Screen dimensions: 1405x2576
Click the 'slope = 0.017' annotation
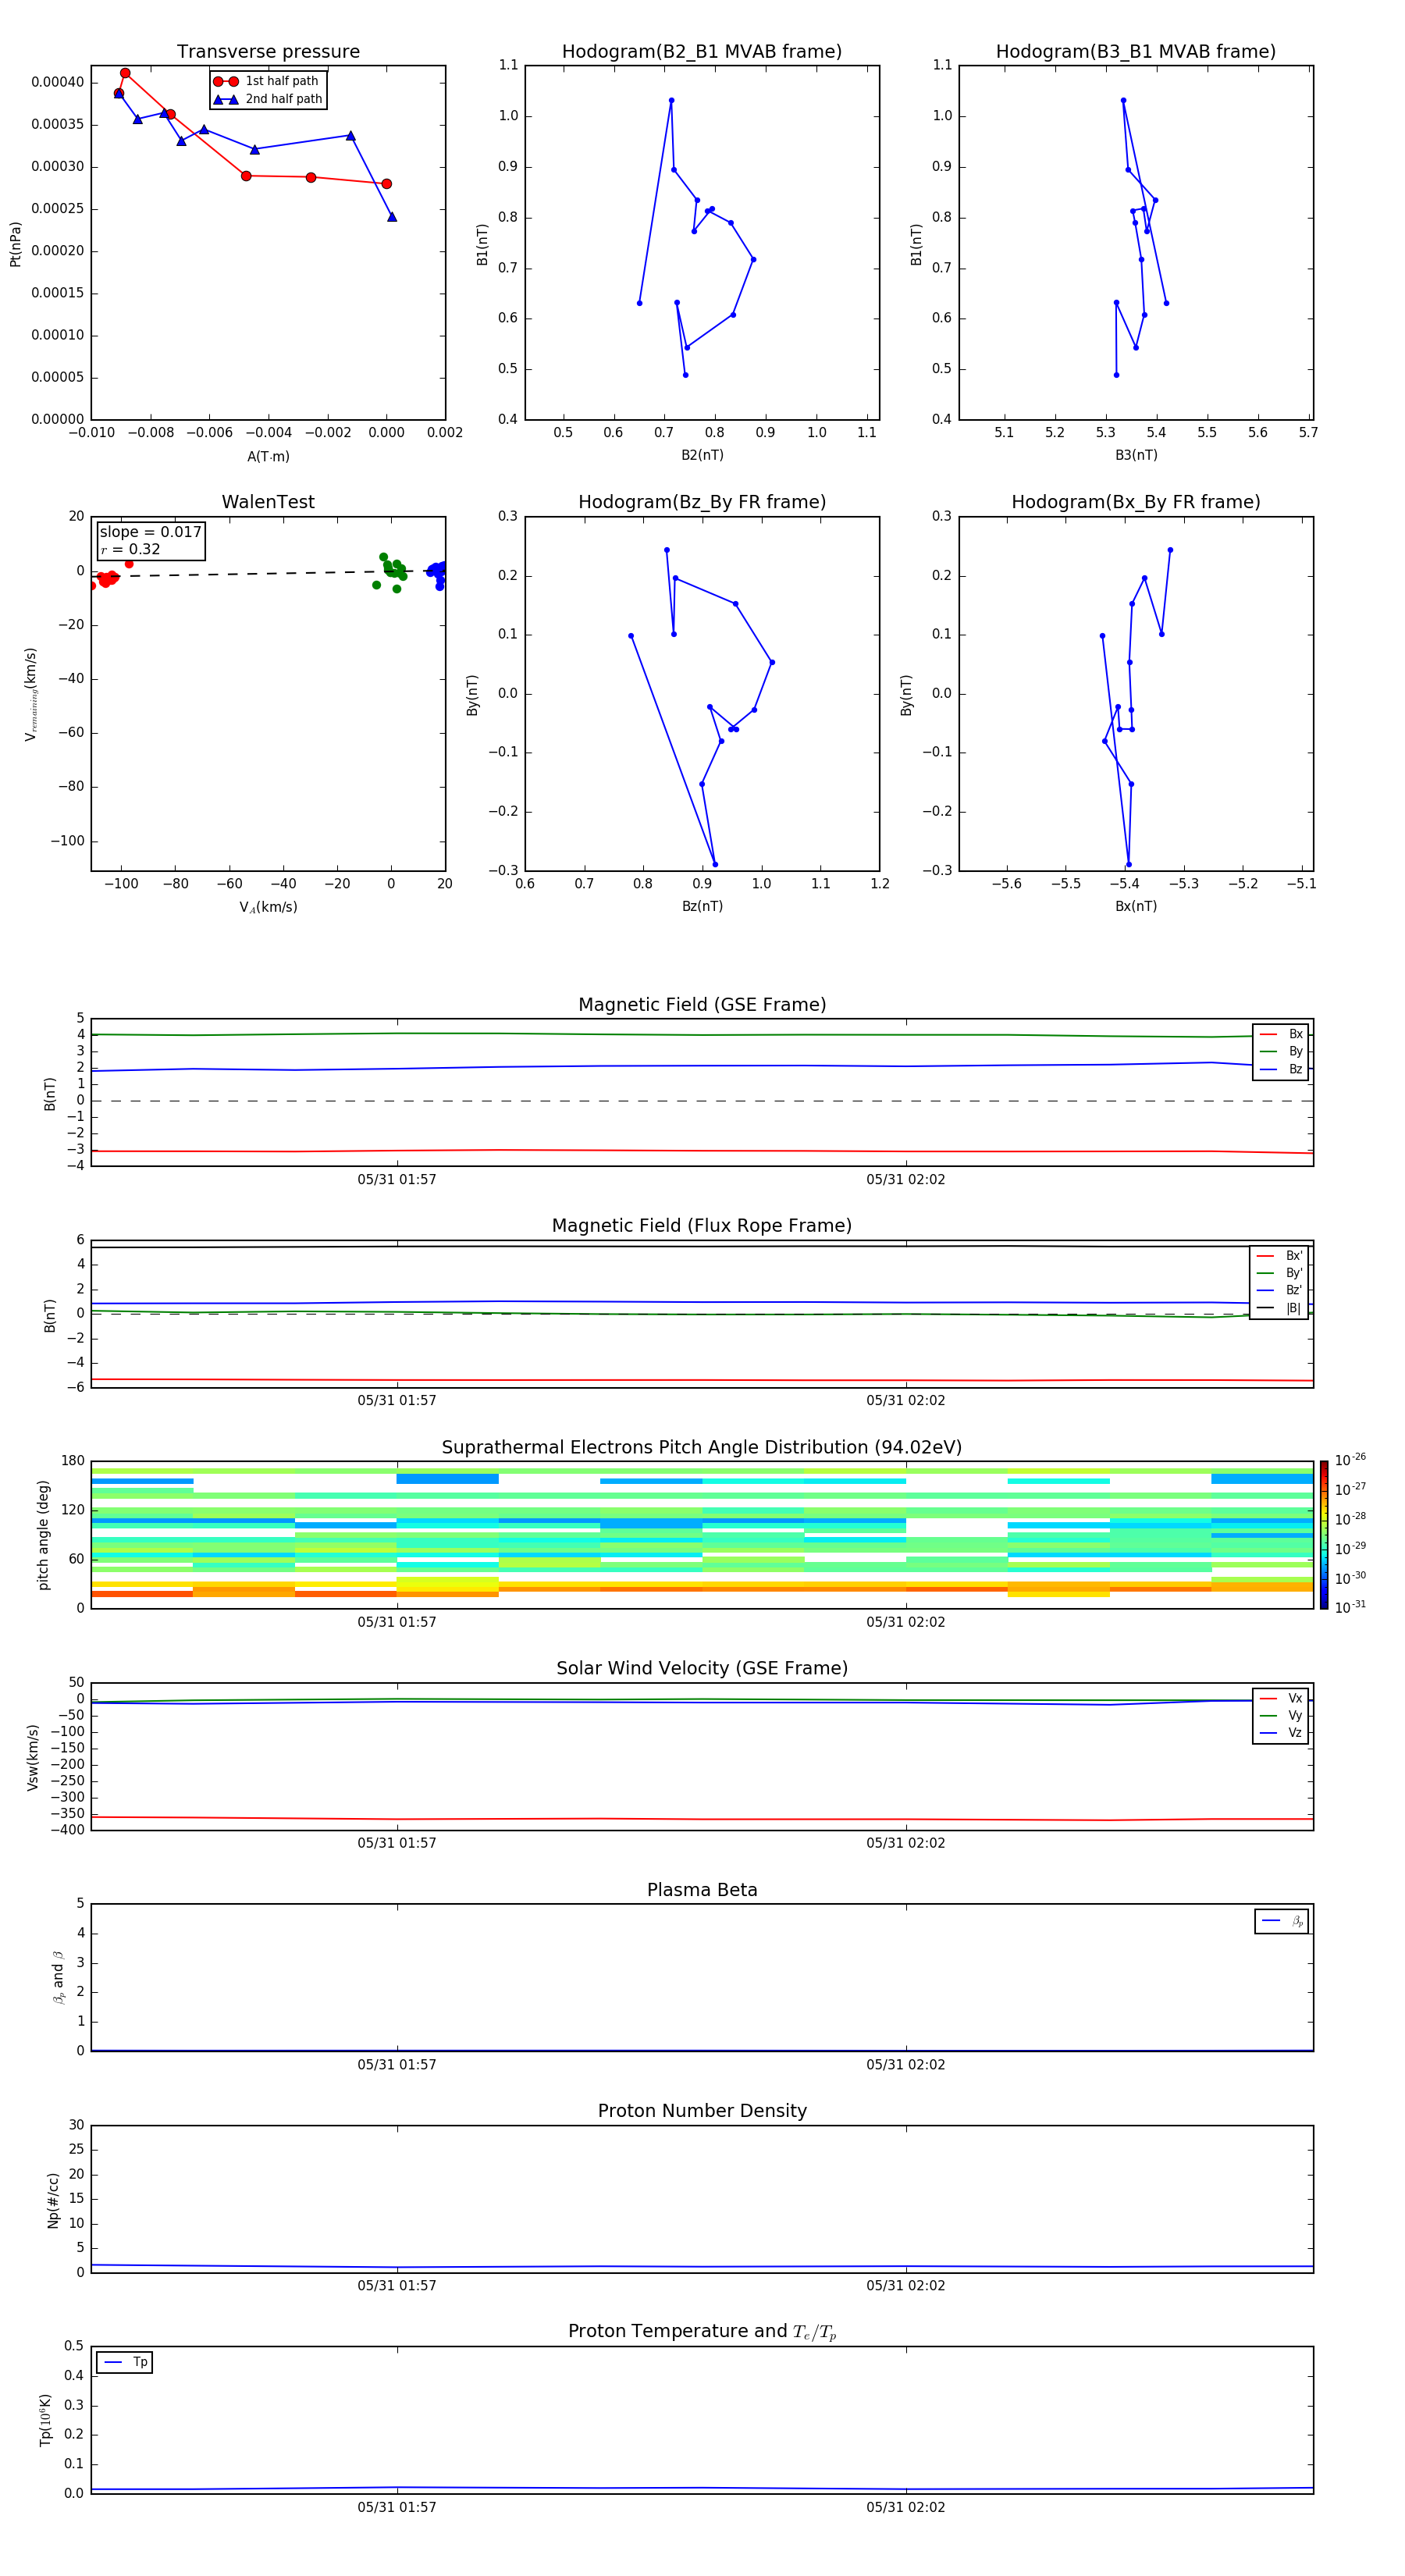point(151,532)
